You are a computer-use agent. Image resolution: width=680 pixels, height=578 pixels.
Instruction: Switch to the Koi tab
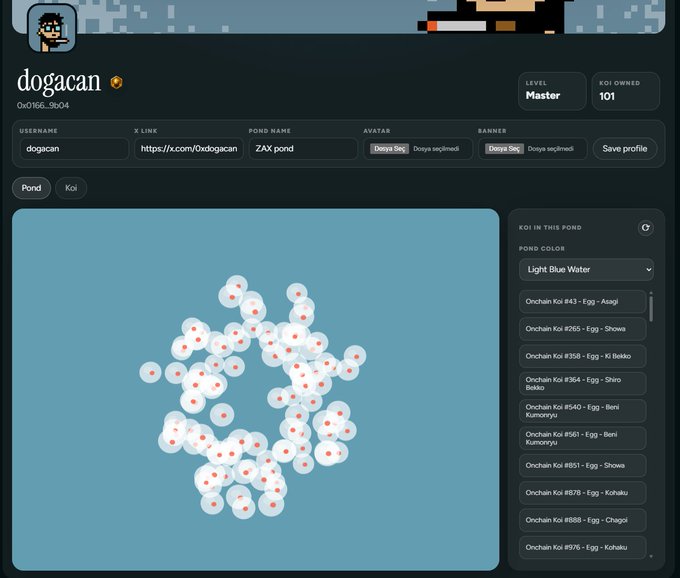pos(71,188)
